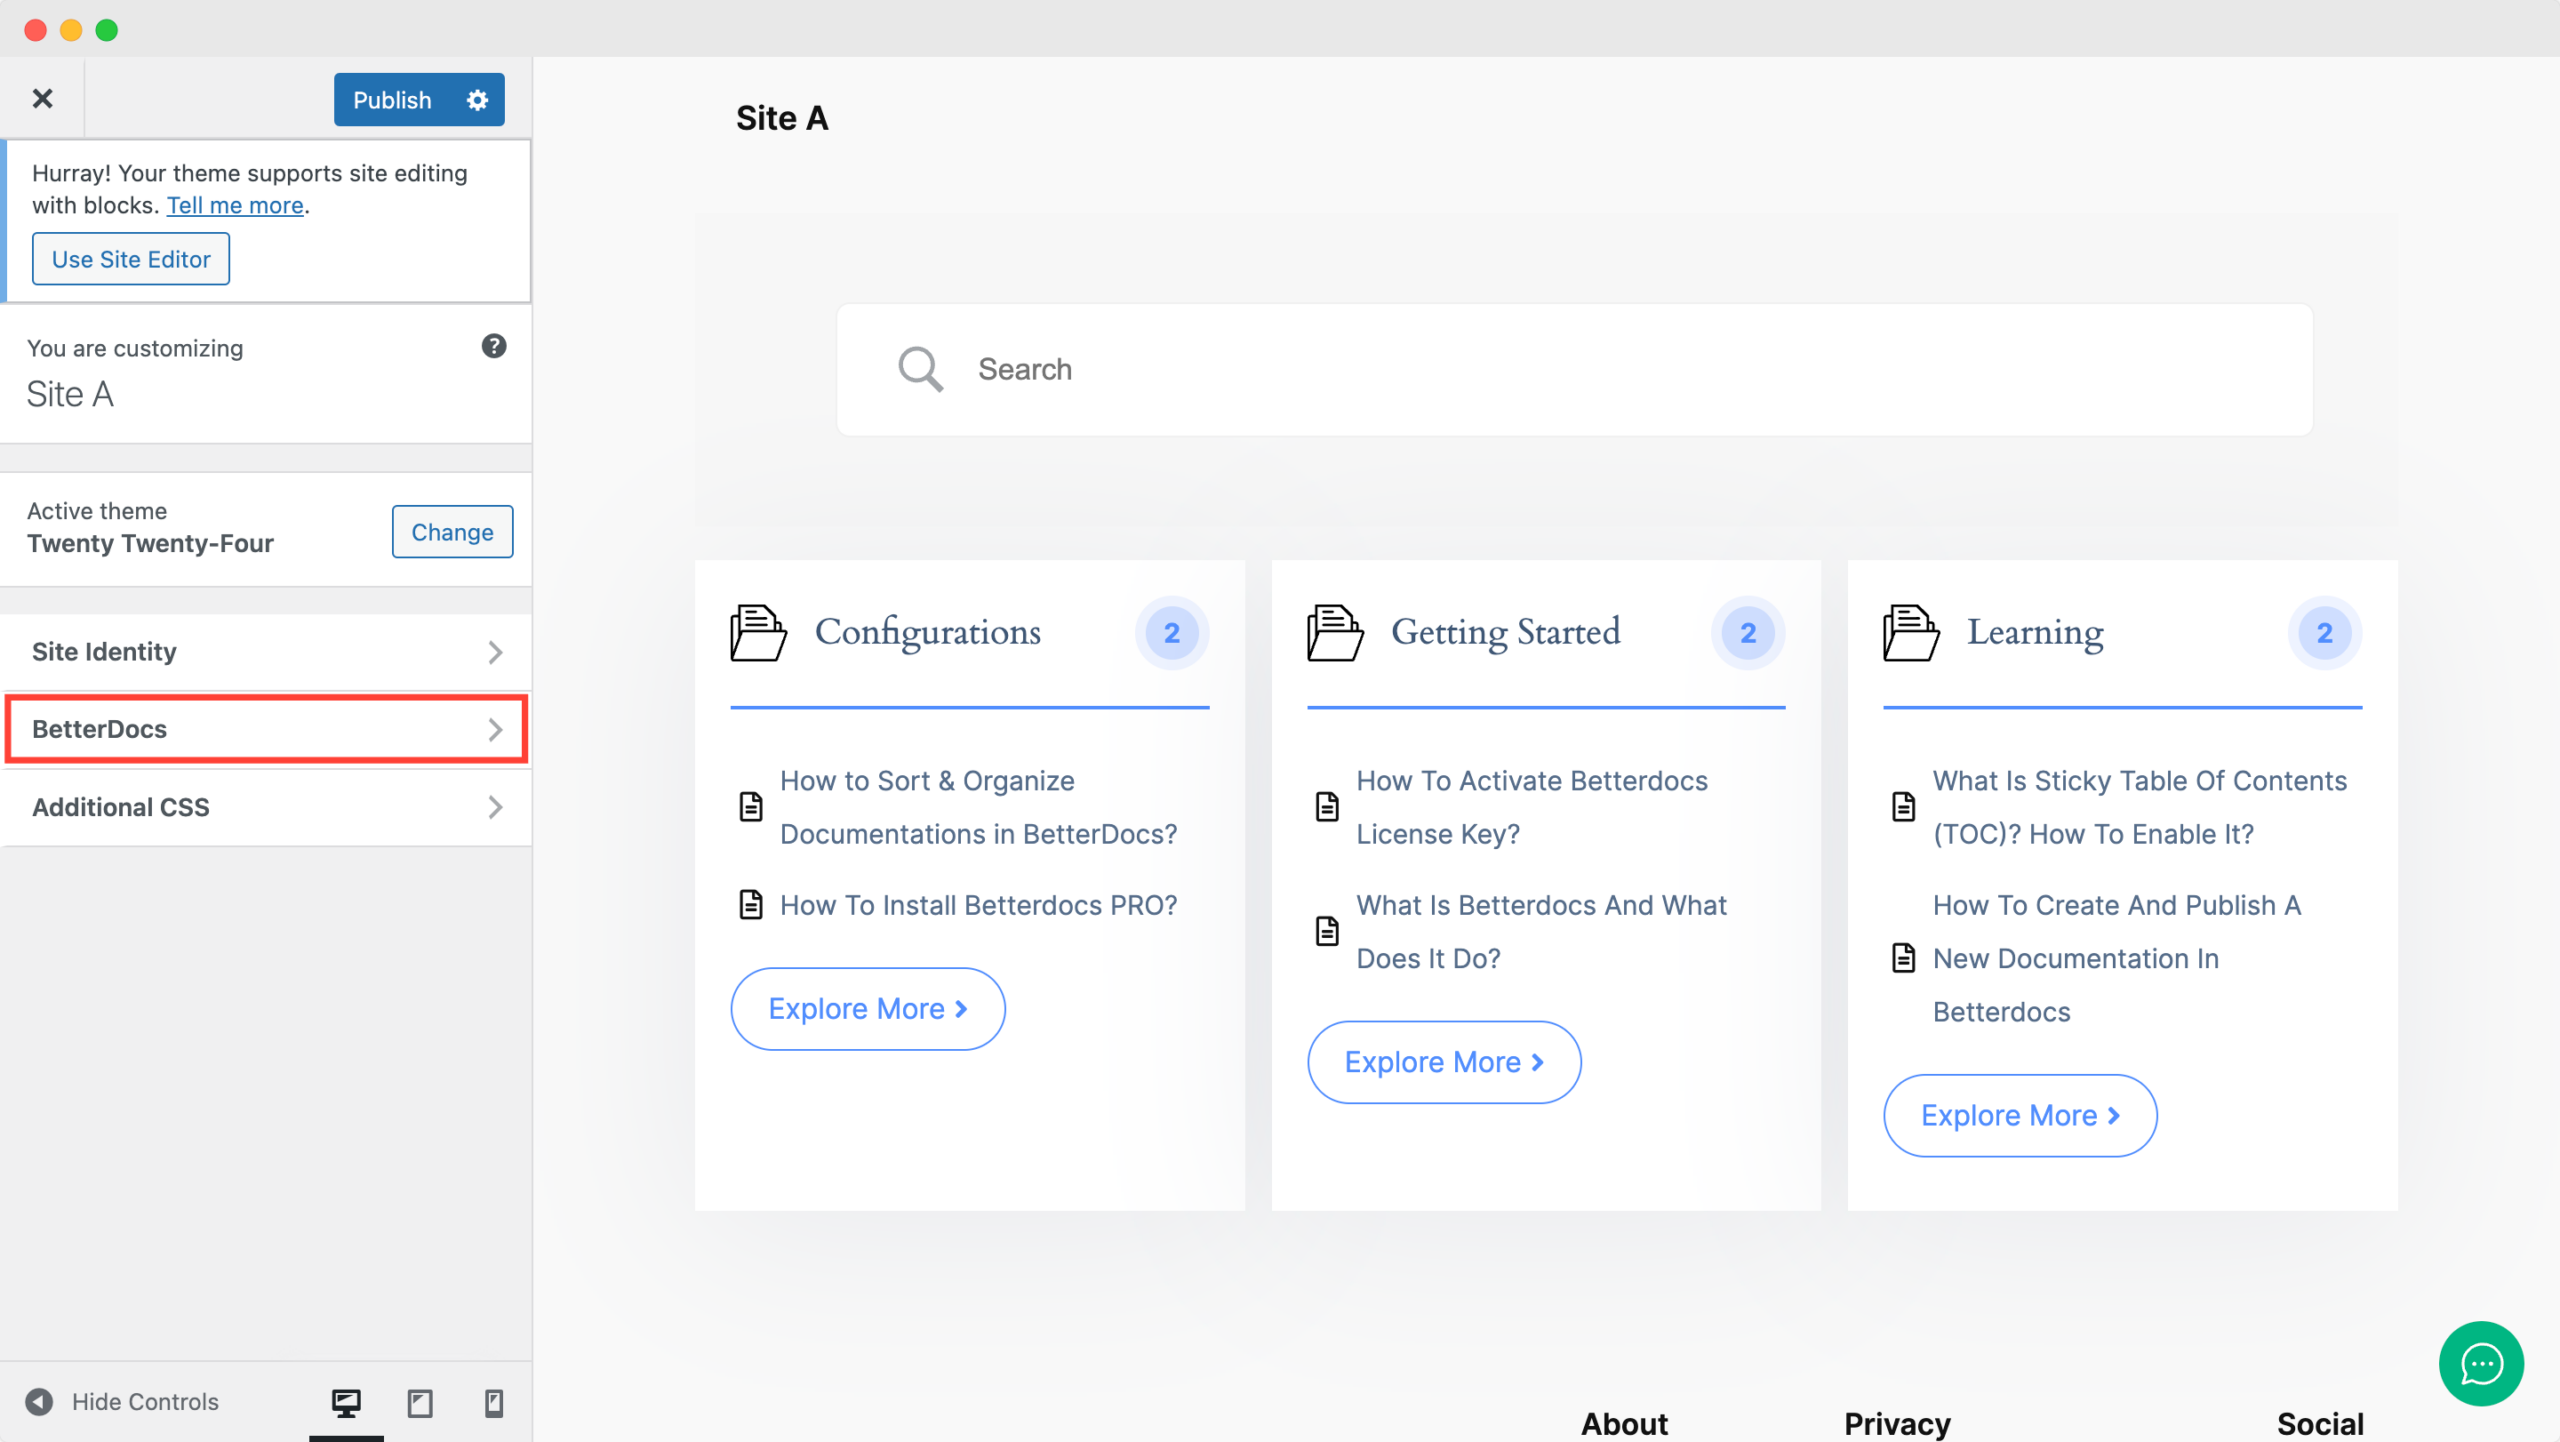Open the Tell me more link
This screenshot has width=2560, height=1442.
point(235,205)
